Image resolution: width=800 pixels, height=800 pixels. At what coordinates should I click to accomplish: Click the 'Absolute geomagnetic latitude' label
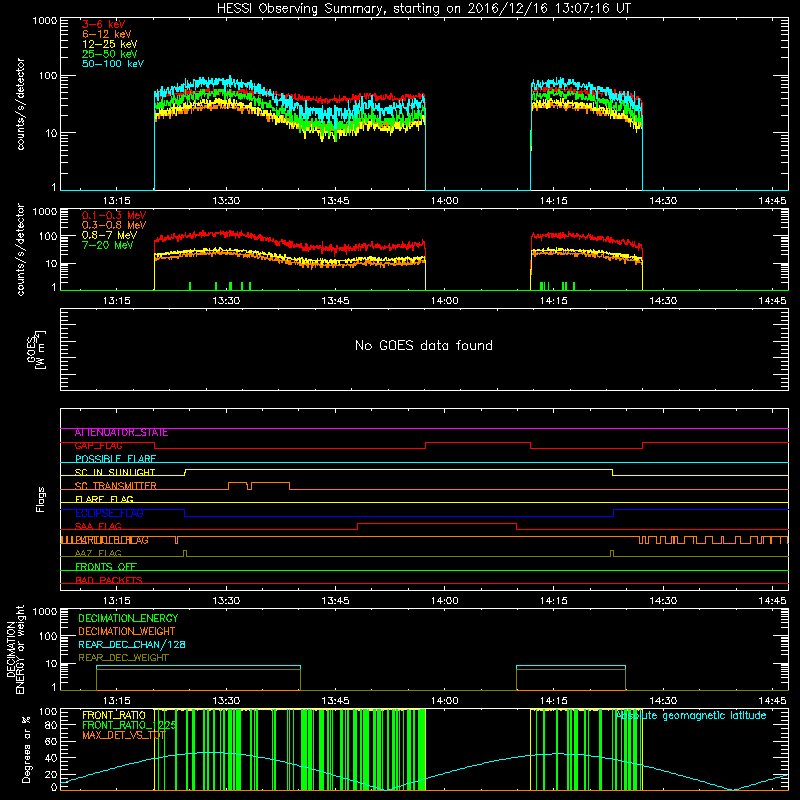click(x=691, y=716)
